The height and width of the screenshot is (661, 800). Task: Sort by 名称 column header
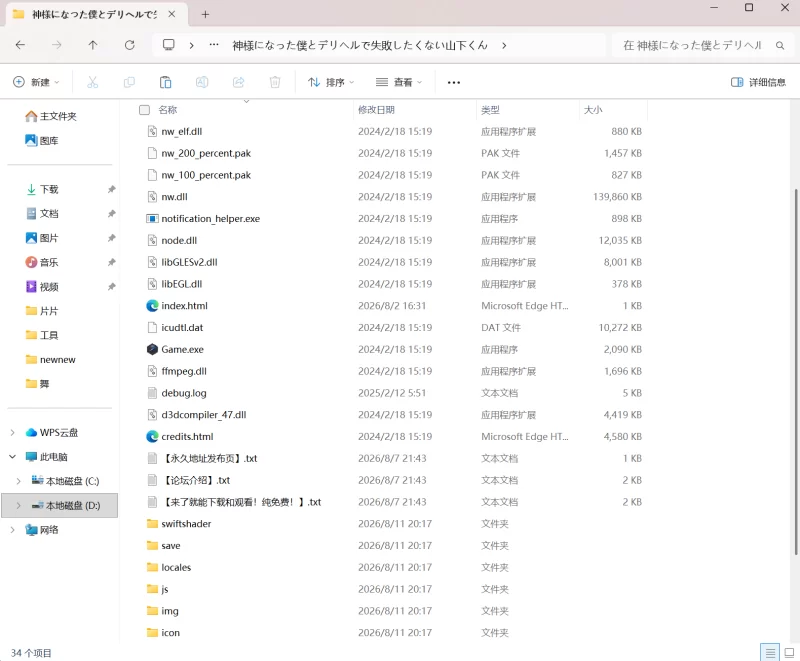click(167, 110)
